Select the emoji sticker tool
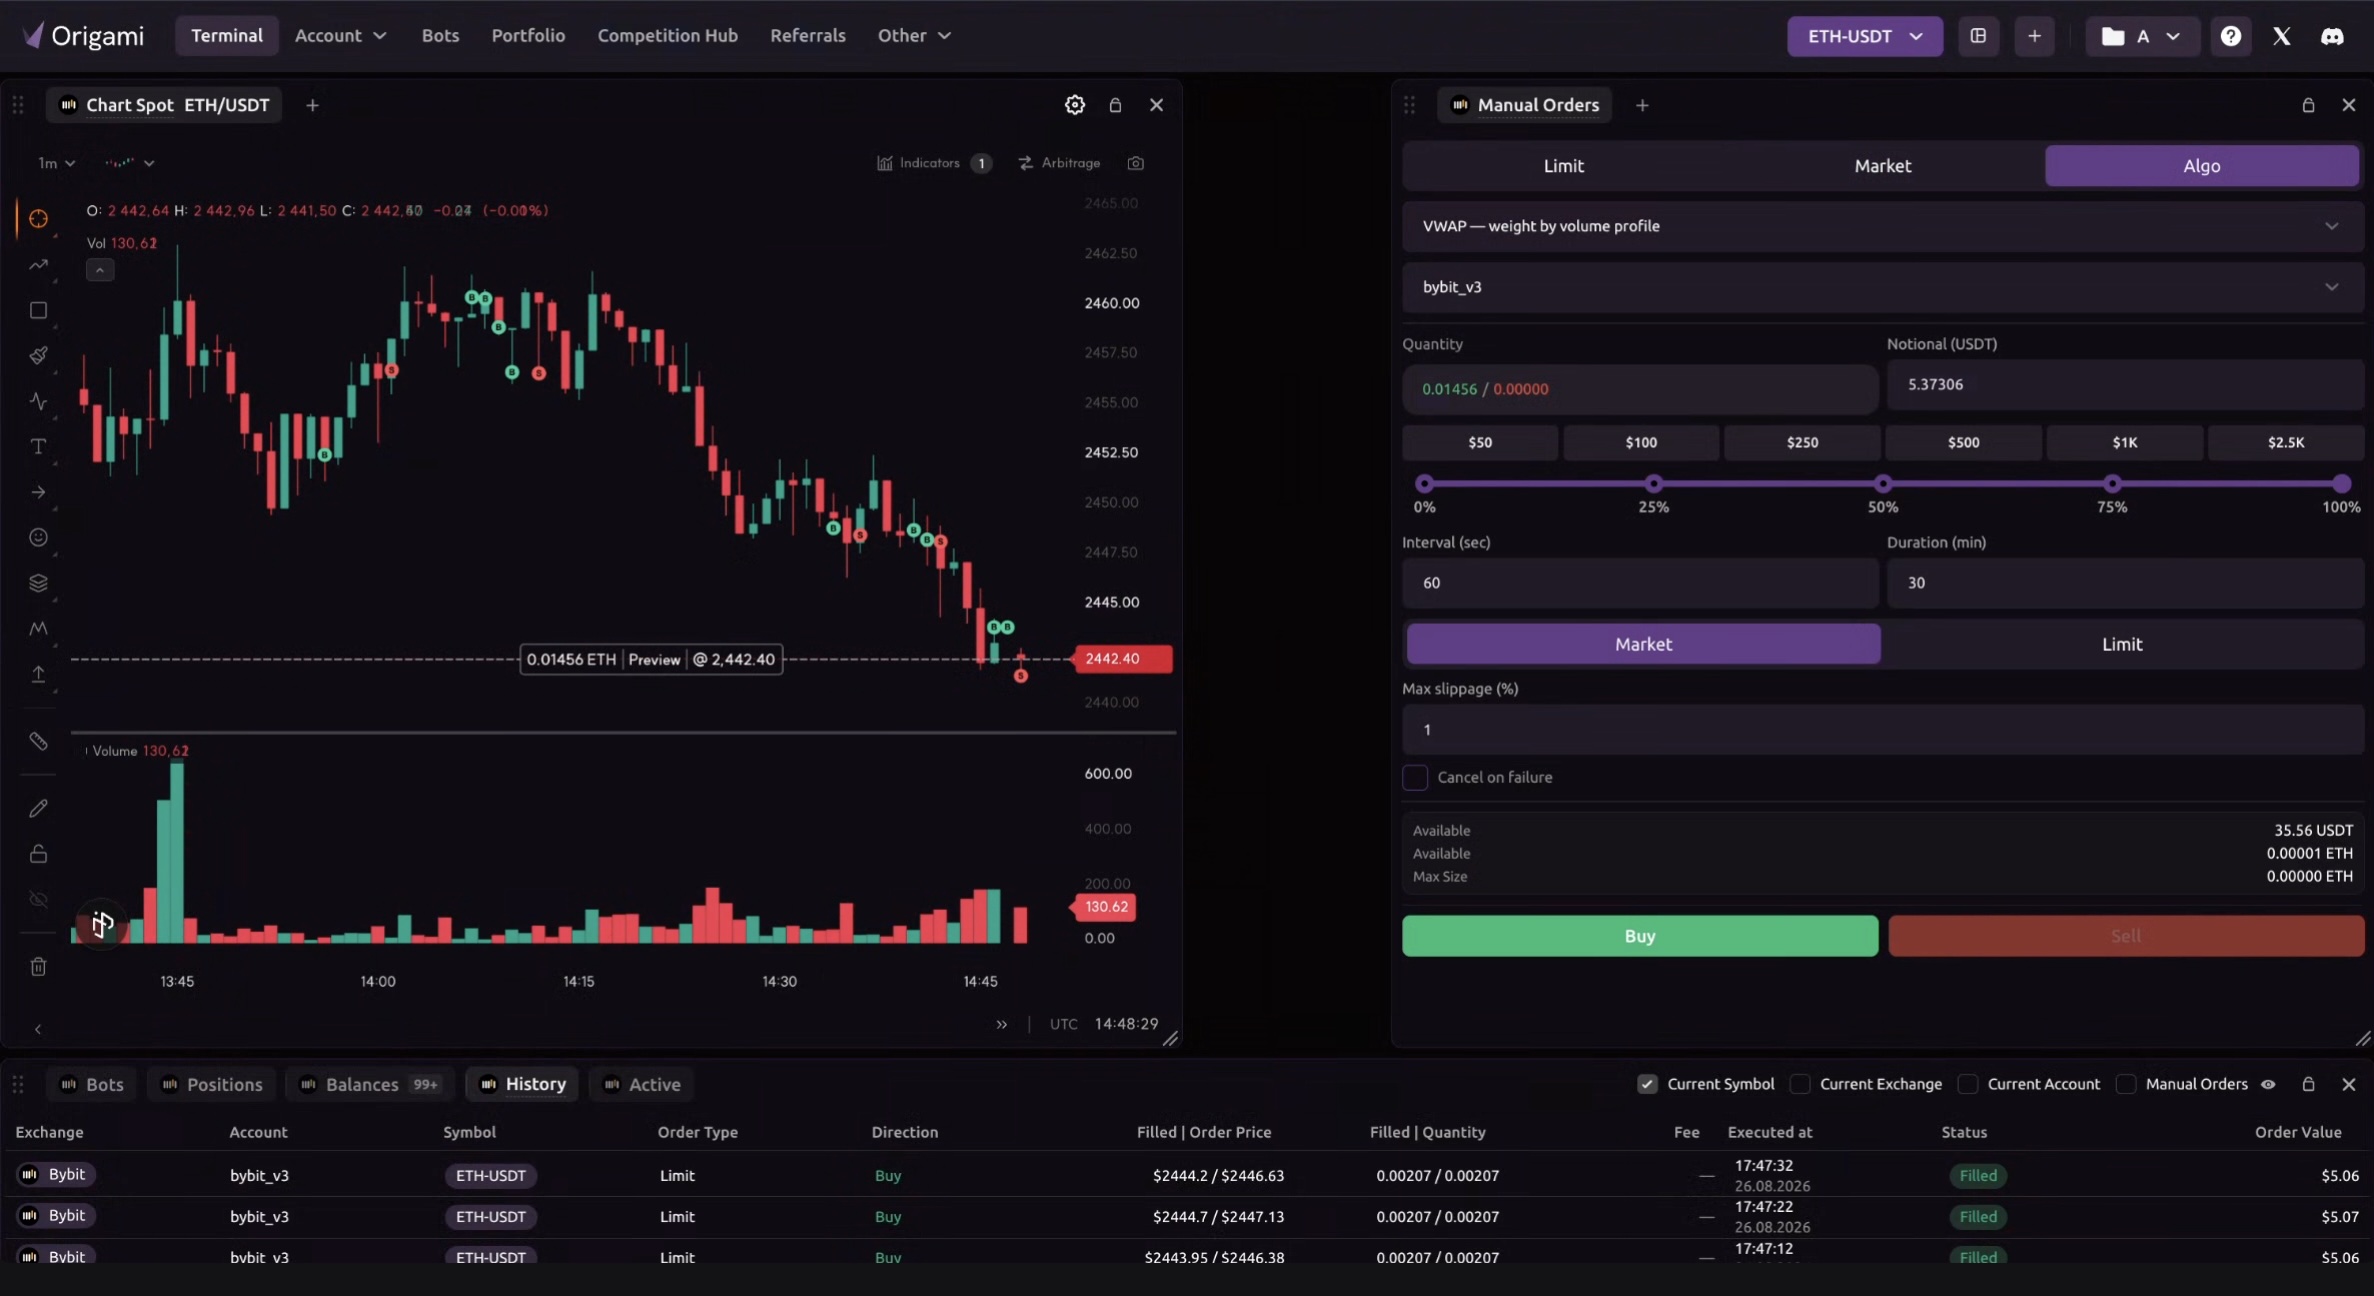 click(38, 537)
